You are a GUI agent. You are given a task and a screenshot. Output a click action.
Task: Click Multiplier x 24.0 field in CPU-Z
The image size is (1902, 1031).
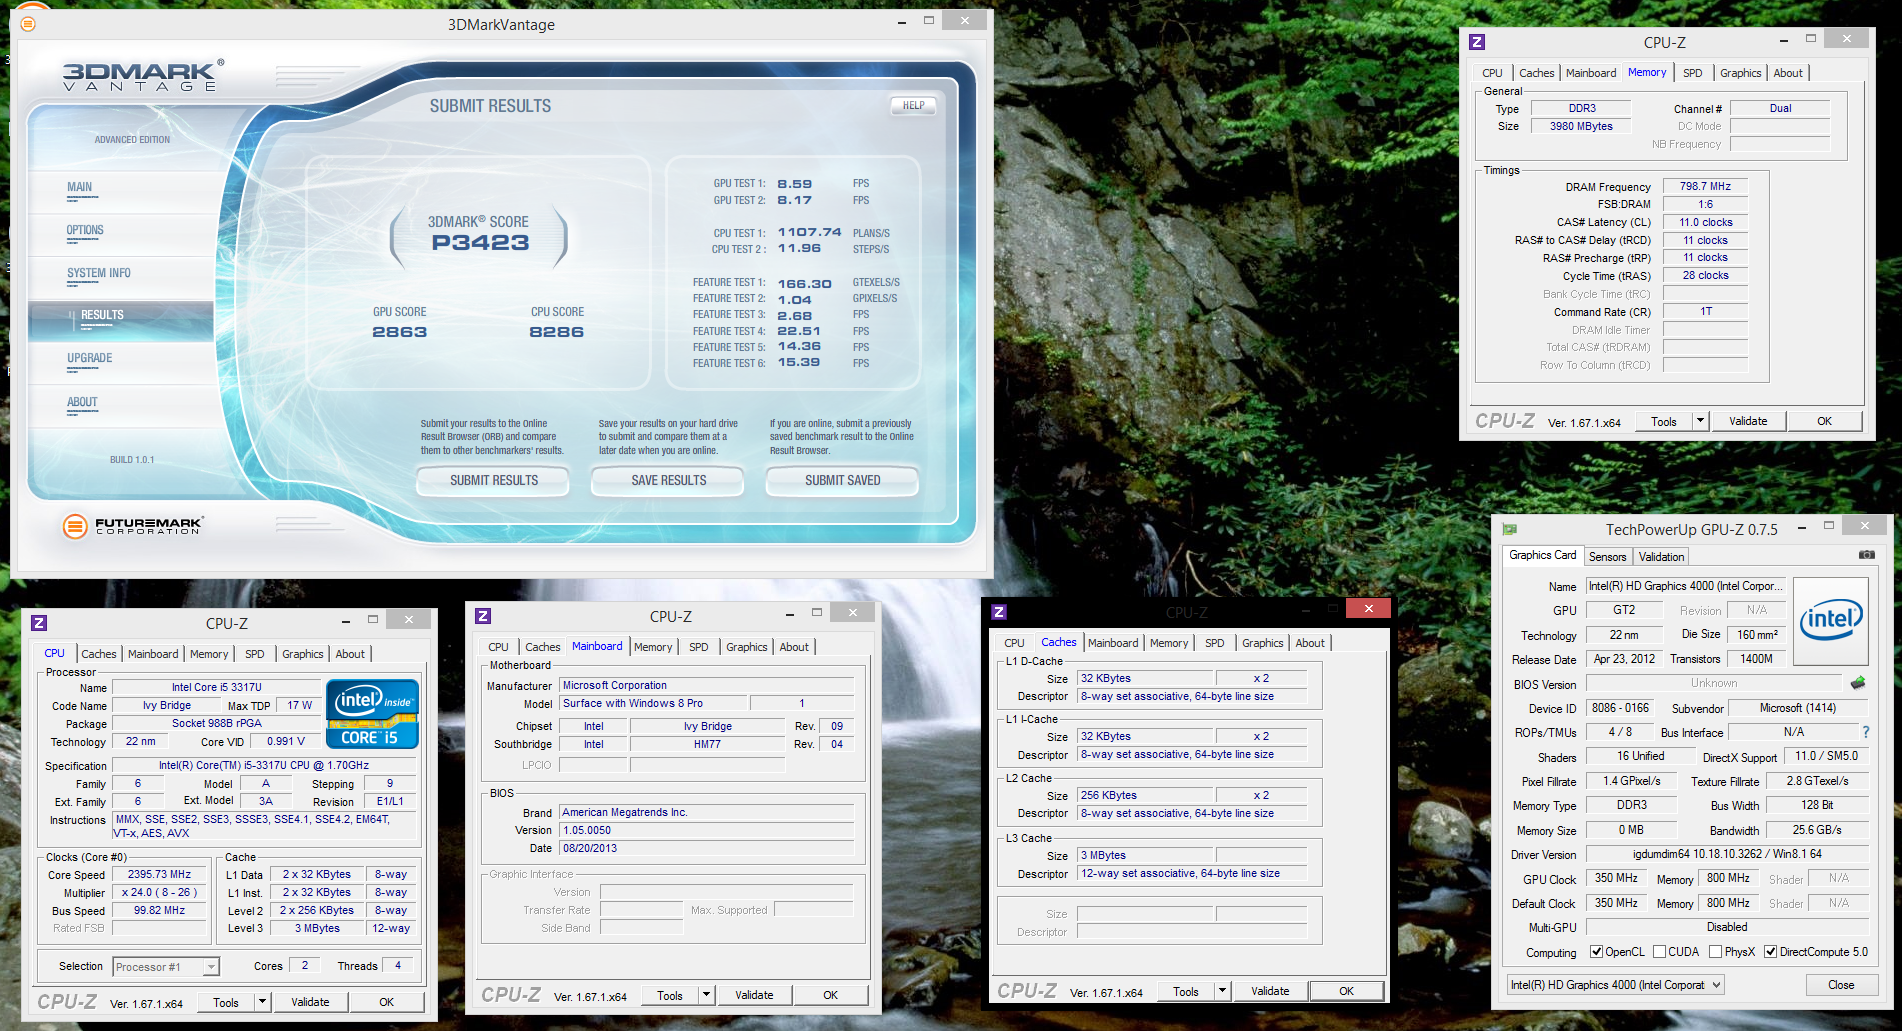pos(159,892)
